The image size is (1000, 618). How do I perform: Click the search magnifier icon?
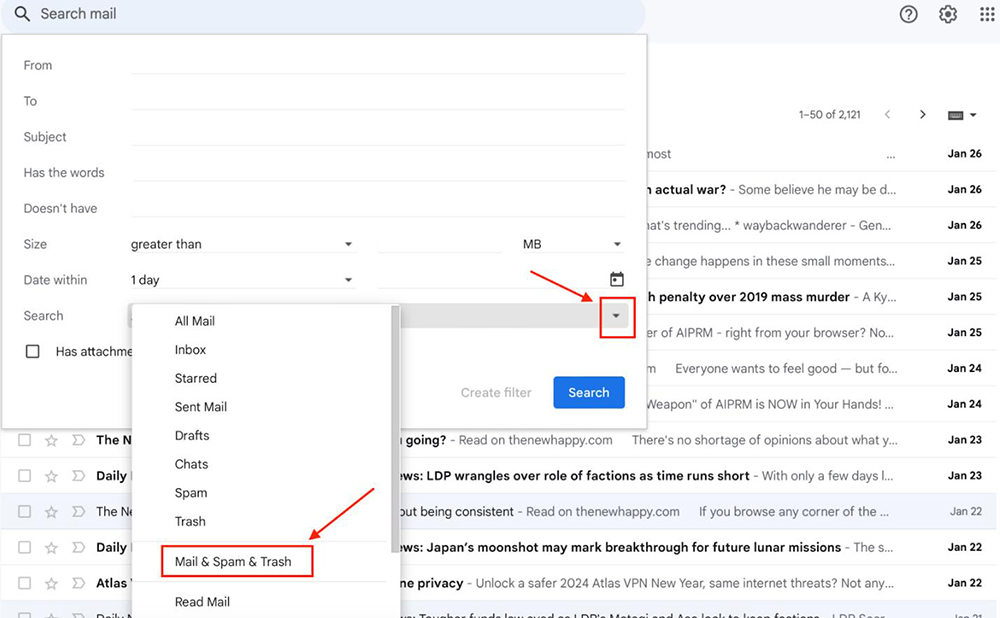[x=22, y=14]
